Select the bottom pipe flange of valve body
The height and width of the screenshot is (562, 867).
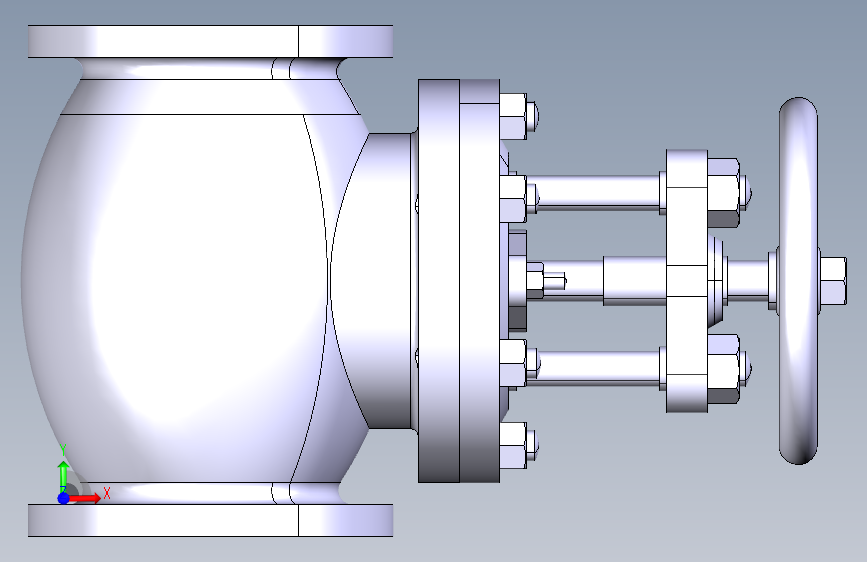point(211,520)
